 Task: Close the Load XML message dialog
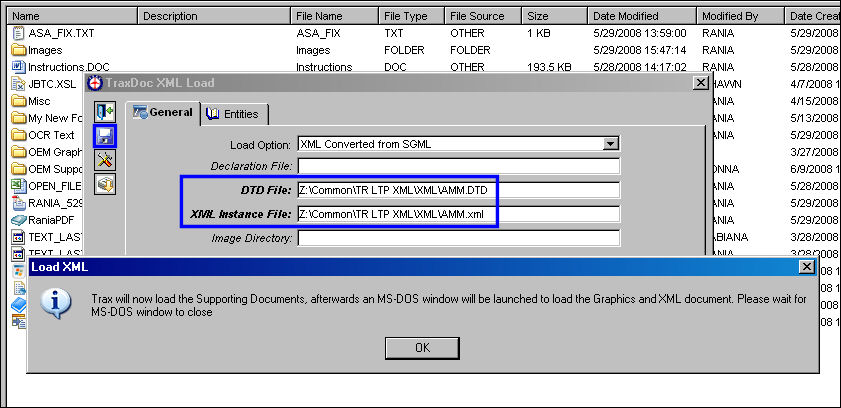(805, 266)
